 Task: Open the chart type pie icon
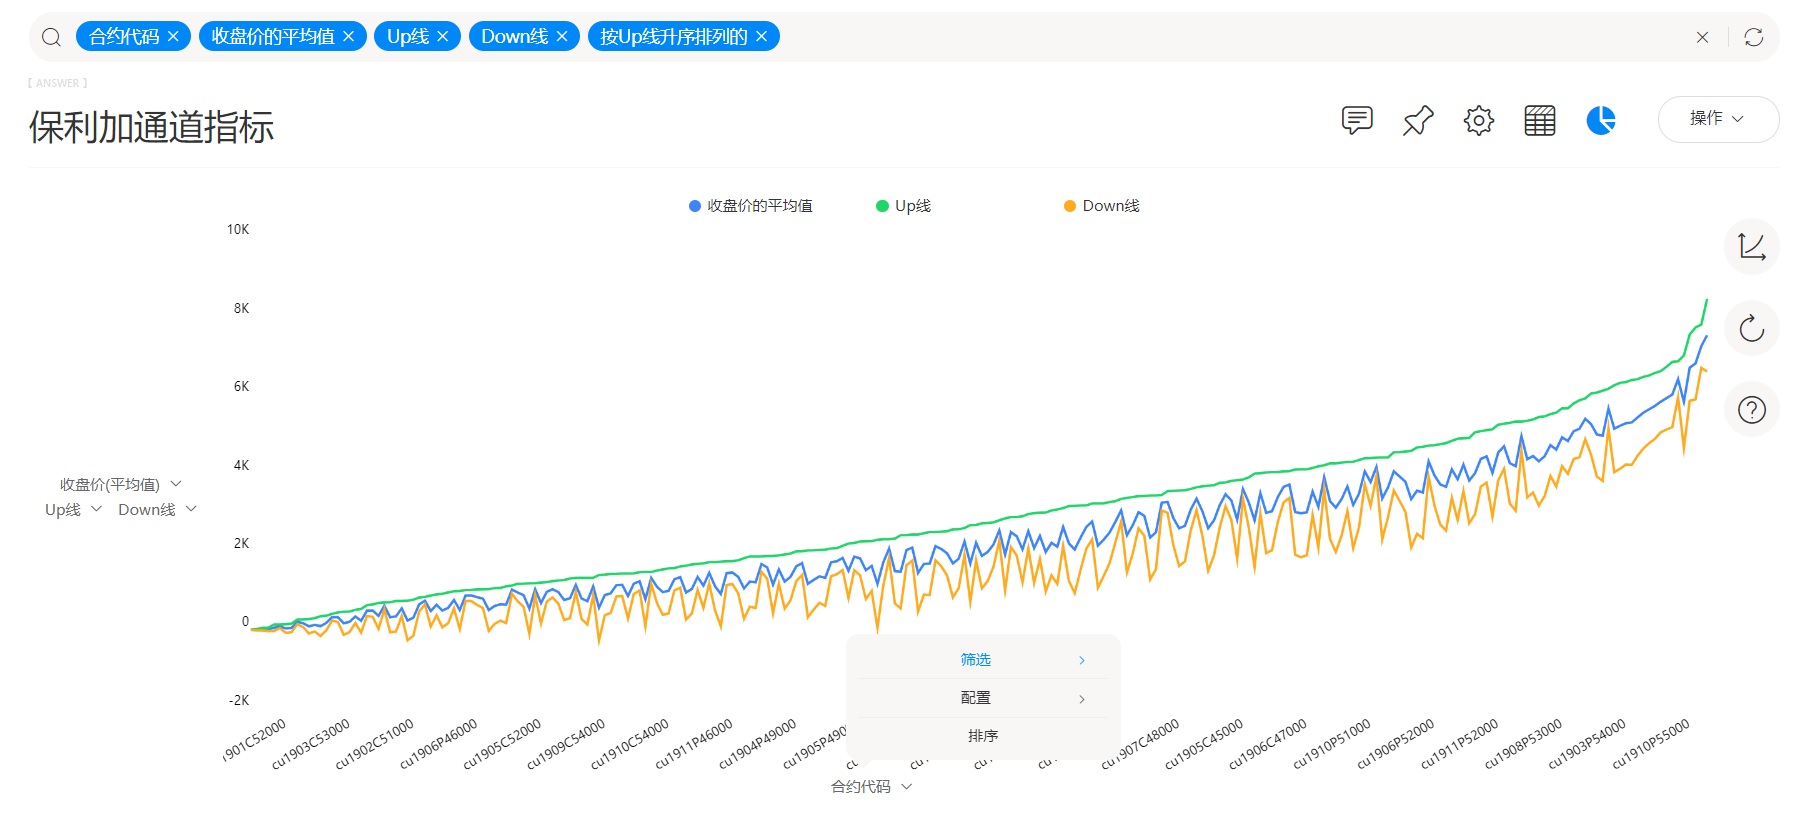(1601, 120)
